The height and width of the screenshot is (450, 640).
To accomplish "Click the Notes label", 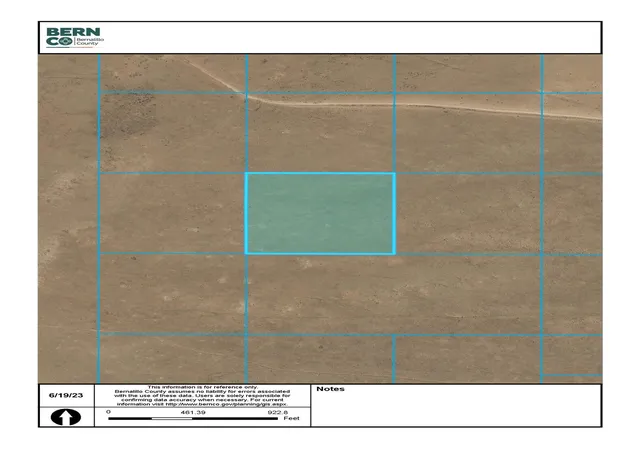I will [x=330, y=389].
